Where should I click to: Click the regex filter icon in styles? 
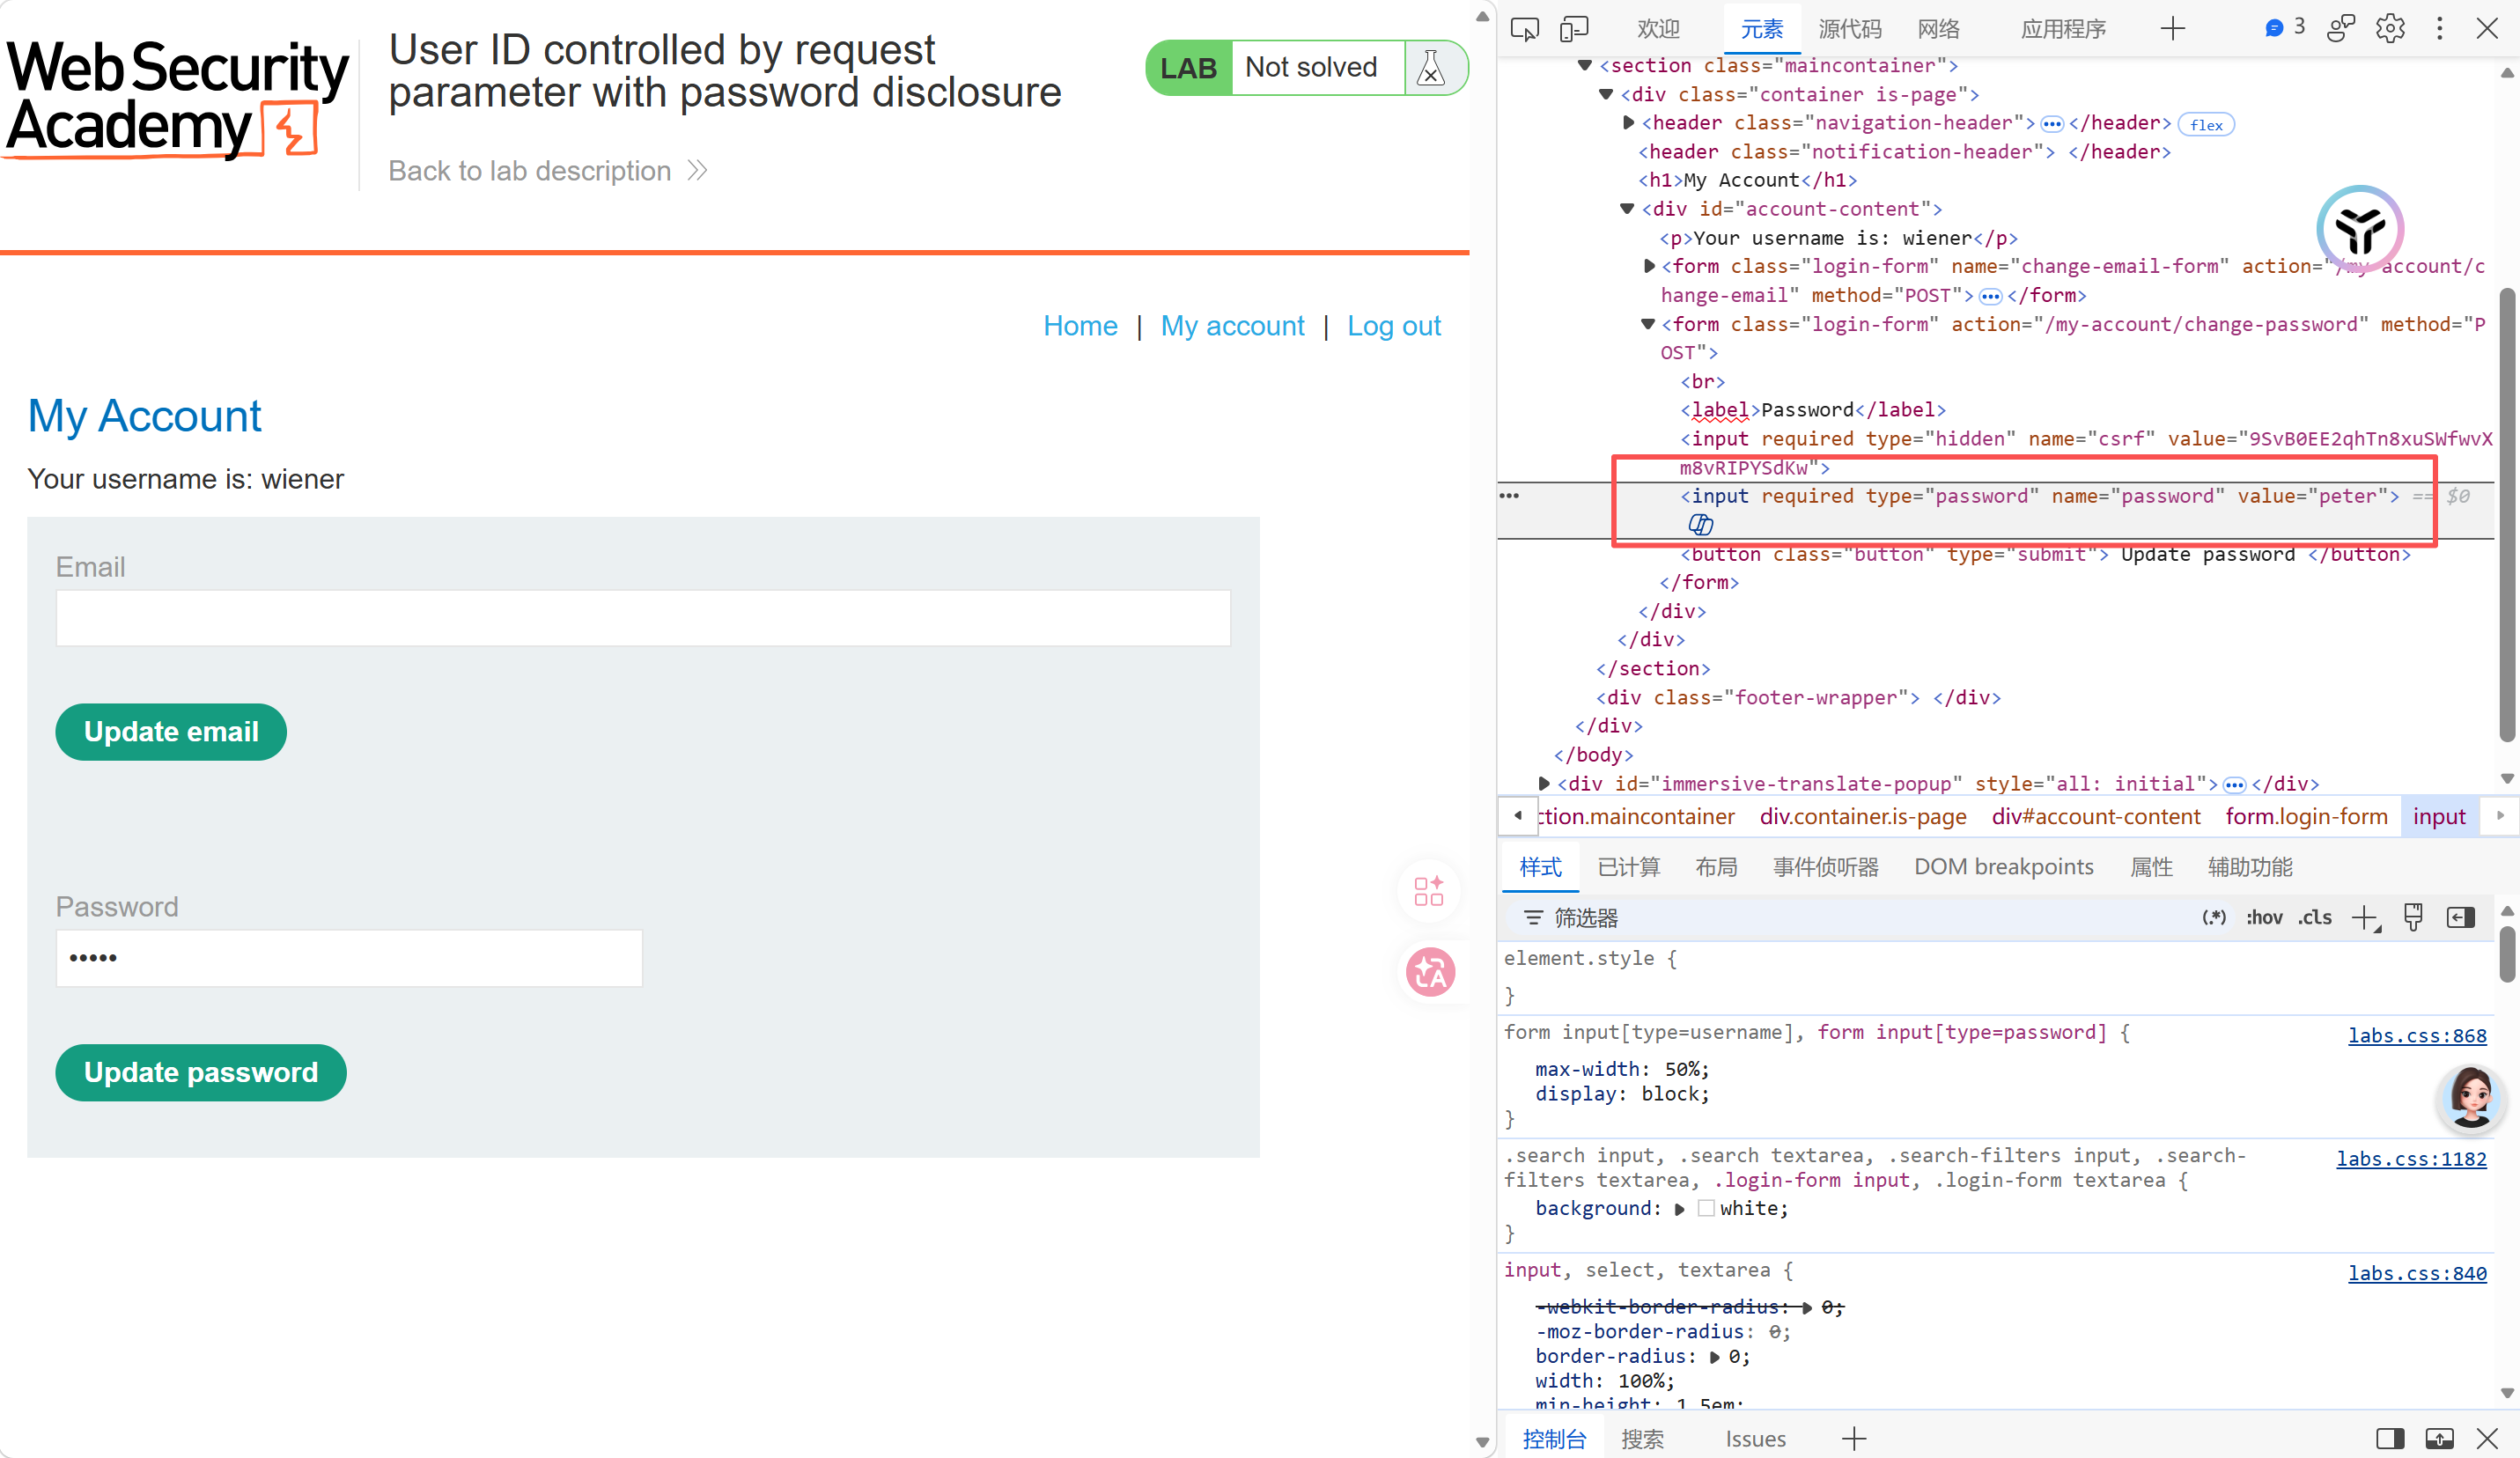coord(2214,917)
